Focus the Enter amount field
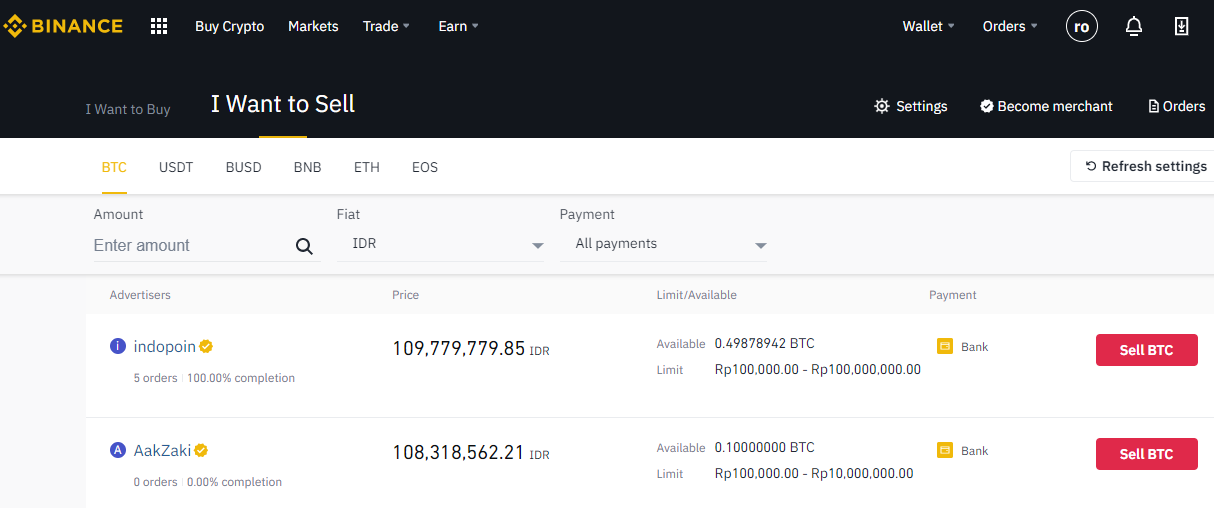Image resolution: width=1214 pixels, height=508 pixels. click(x=190, y=246)
